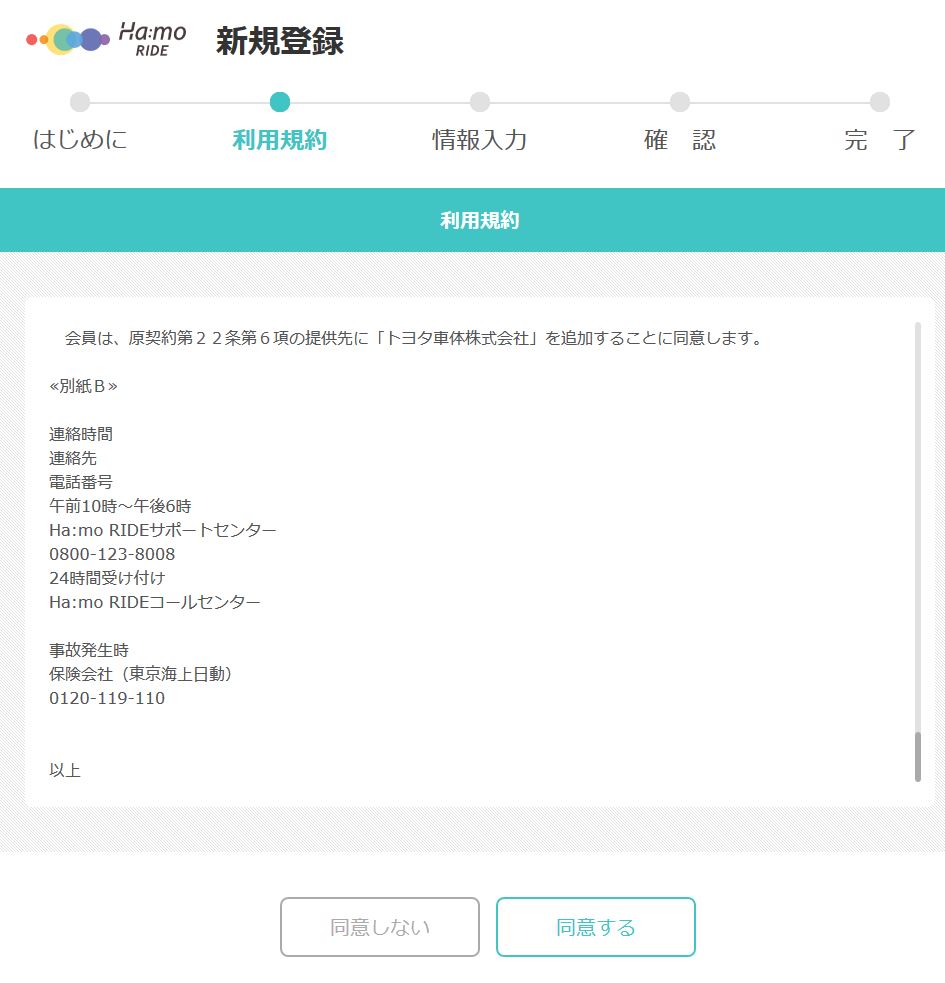Viewport: 945px width, 983px height.
Task: Select the 利用規約 active step dot
Action: [x=280, y=102]
